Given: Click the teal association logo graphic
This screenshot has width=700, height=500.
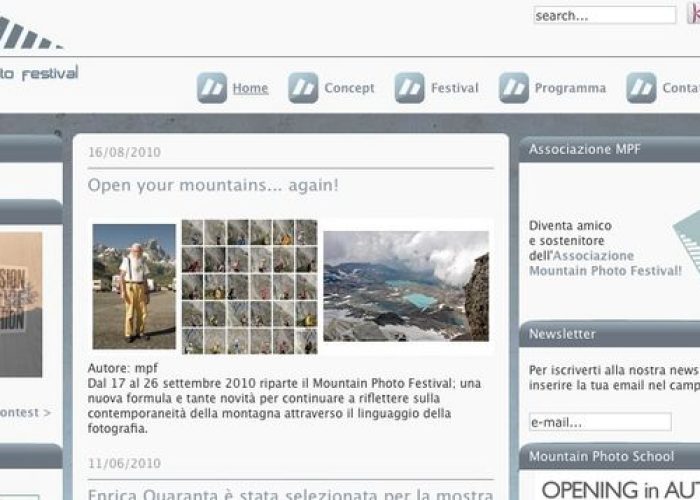Looking at the screenshot, I should (687, 243).
